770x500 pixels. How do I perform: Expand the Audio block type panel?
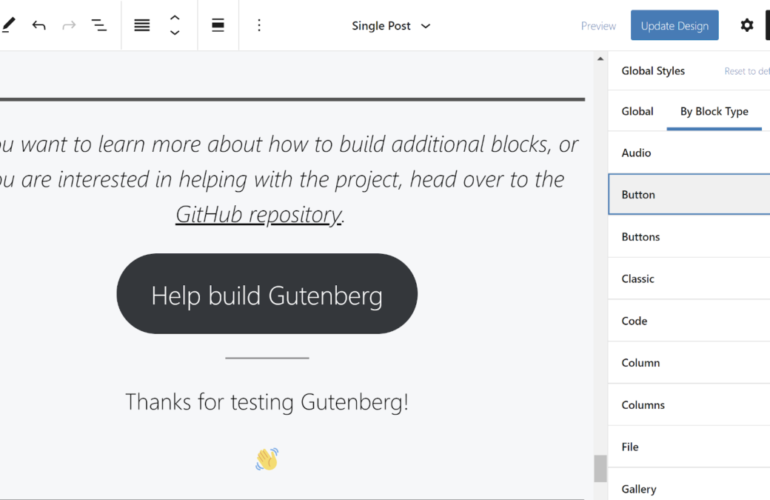(x=688, y=153)
